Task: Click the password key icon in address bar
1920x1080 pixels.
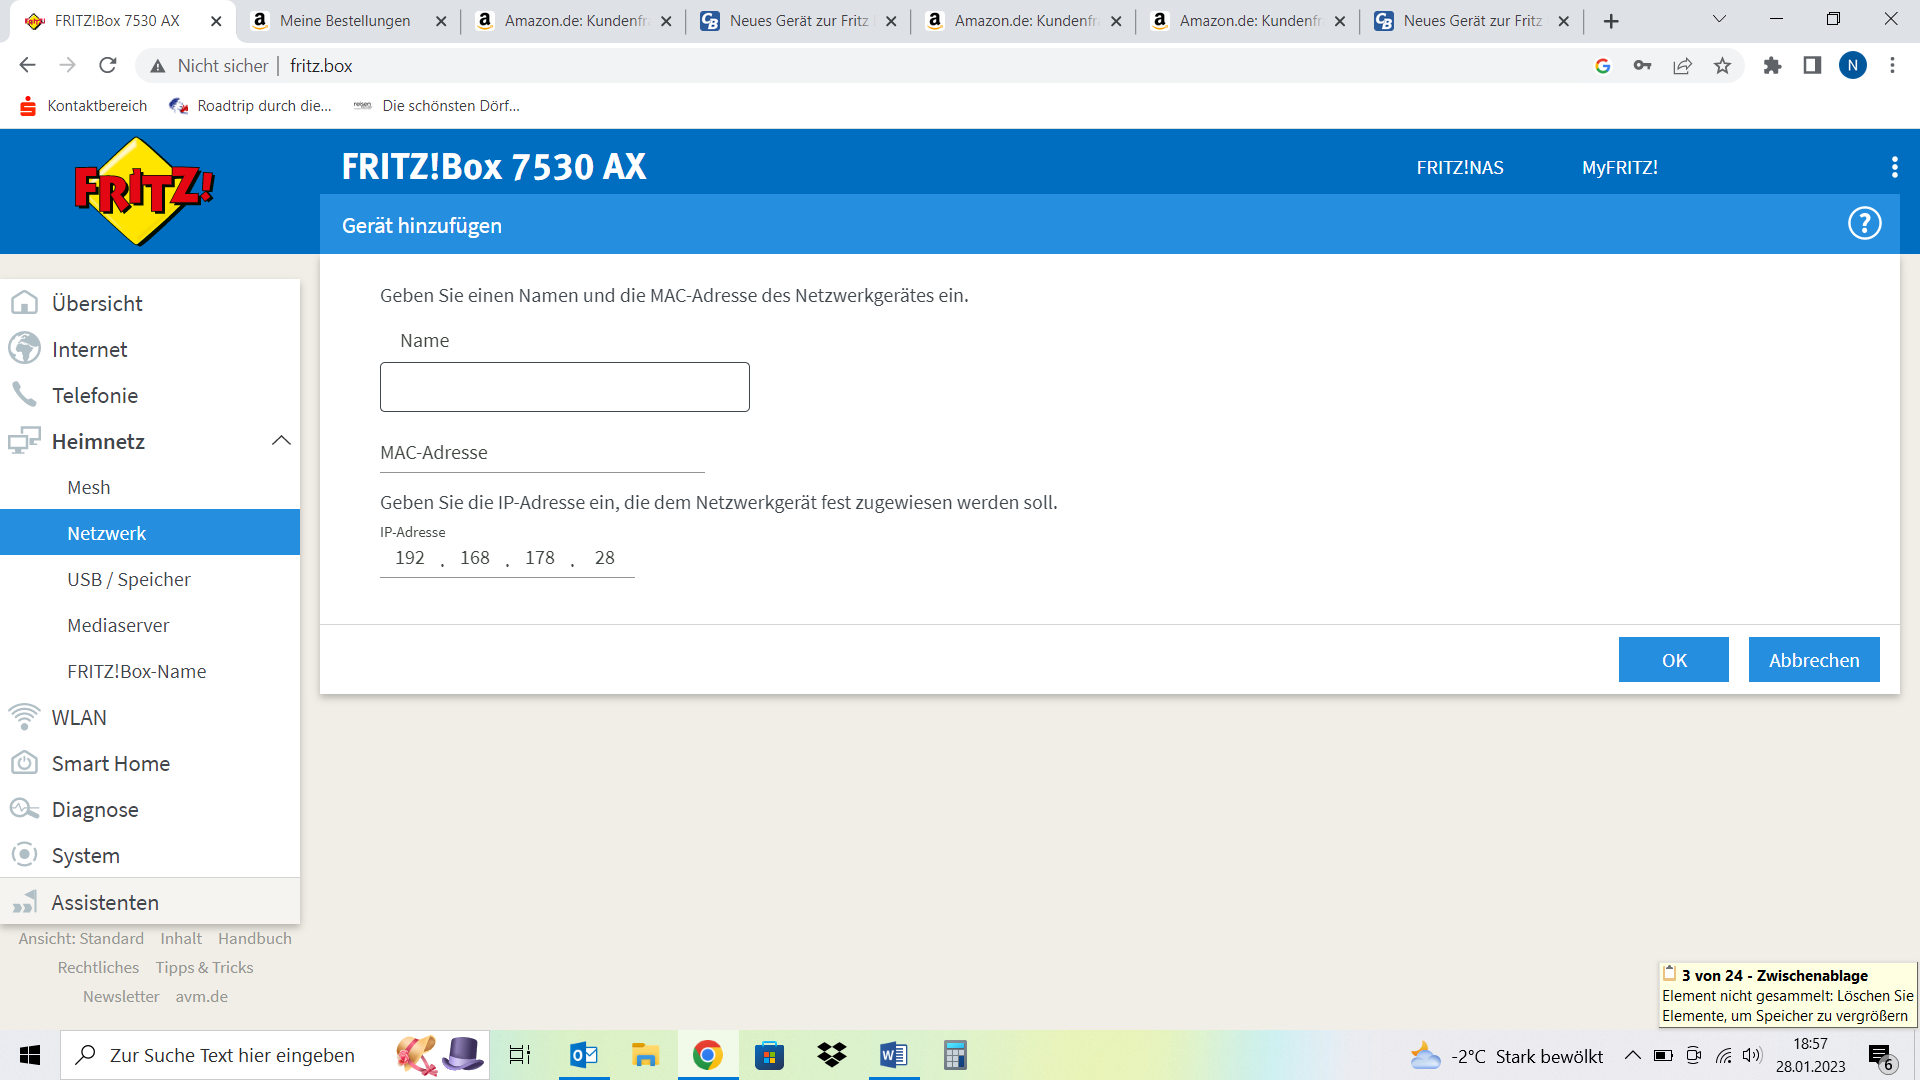Action: pos(1642,66)
